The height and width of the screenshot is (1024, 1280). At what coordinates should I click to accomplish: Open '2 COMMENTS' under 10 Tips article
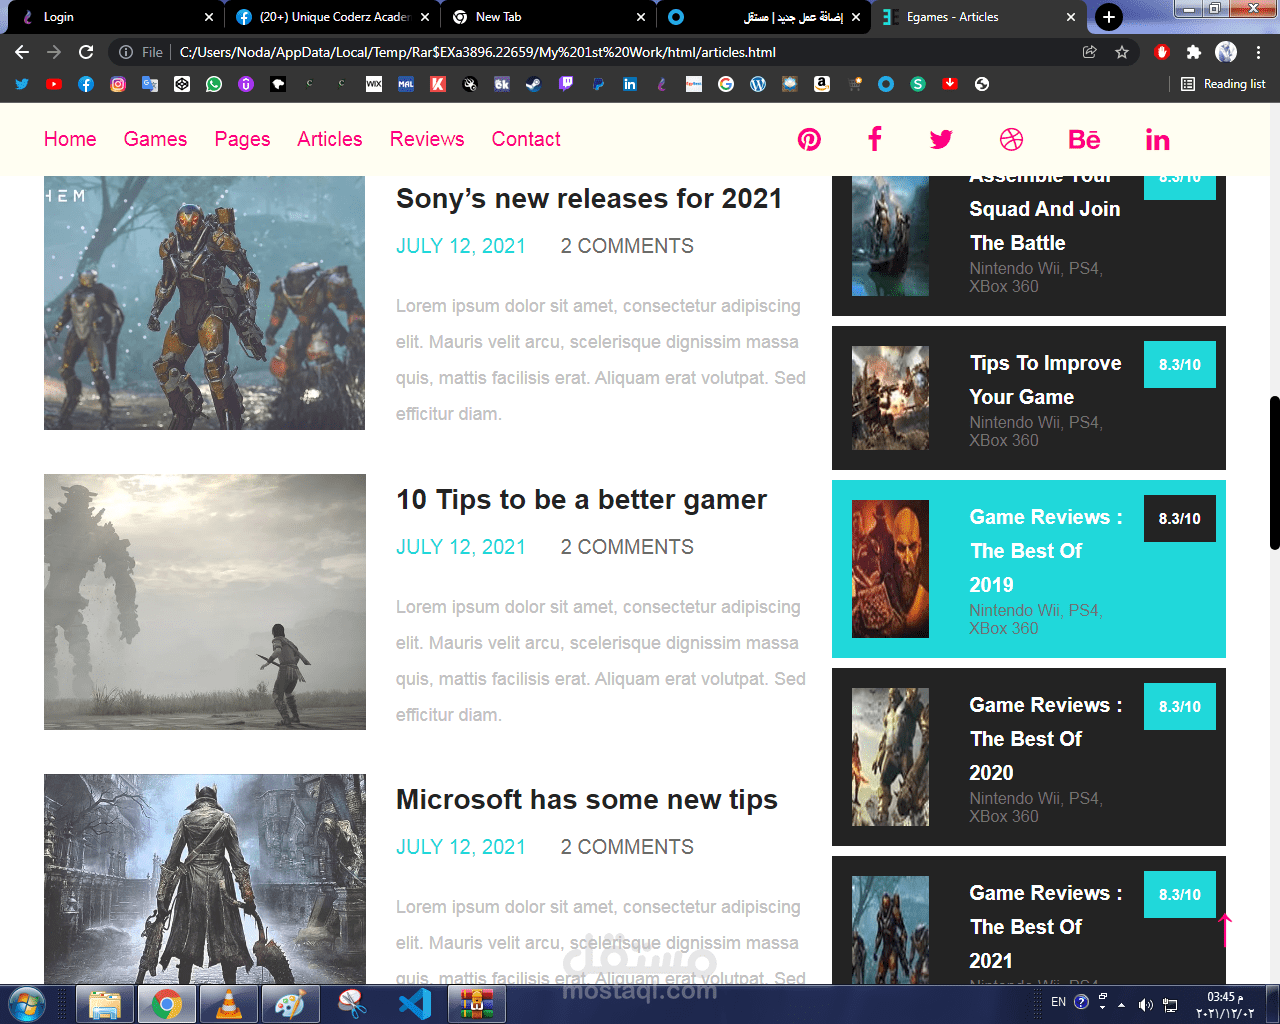pyautogui.click(x=627, y=547)
